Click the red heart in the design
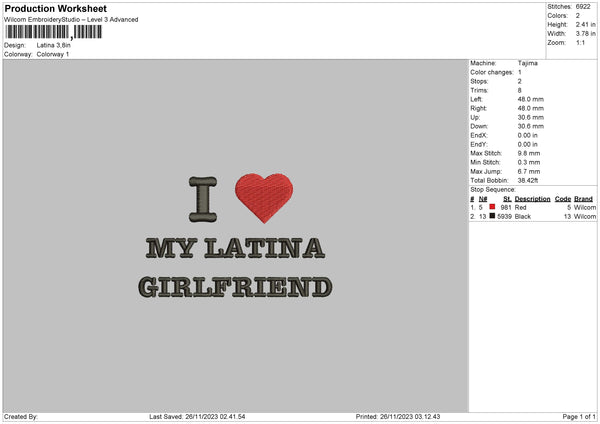 pyautogui.click(x=264, y=198)
